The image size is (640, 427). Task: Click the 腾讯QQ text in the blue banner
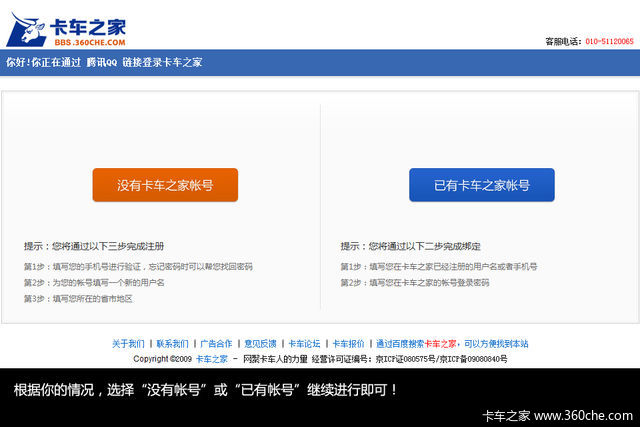(x=101, y=62)
